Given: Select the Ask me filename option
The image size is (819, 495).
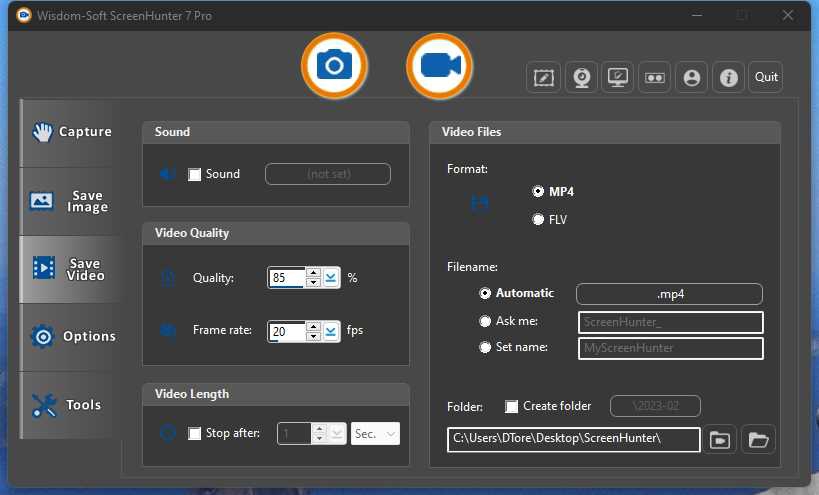Looking at the screenshot, I should pyautogui.click(x=485, y=321).
